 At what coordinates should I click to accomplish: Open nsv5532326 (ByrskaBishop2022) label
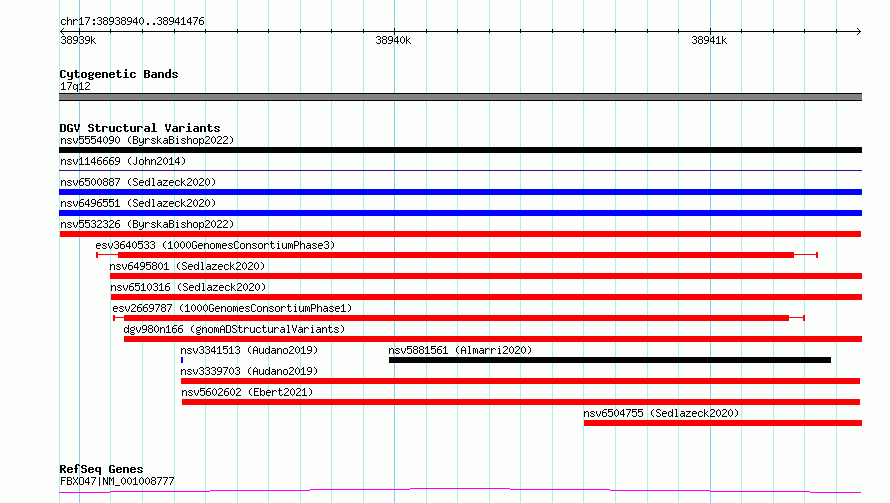coord(147,224)
